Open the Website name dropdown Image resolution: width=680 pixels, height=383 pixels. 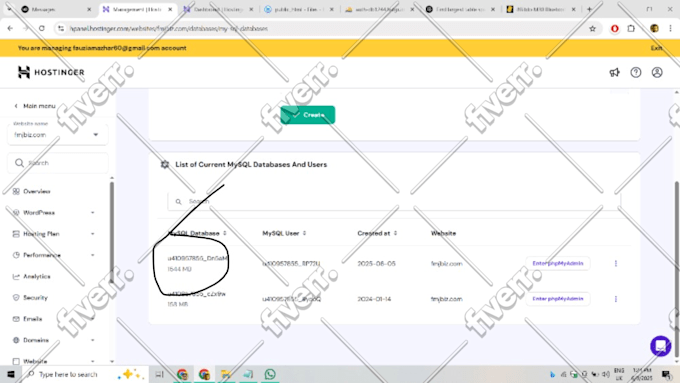click(x=57, y=135)
